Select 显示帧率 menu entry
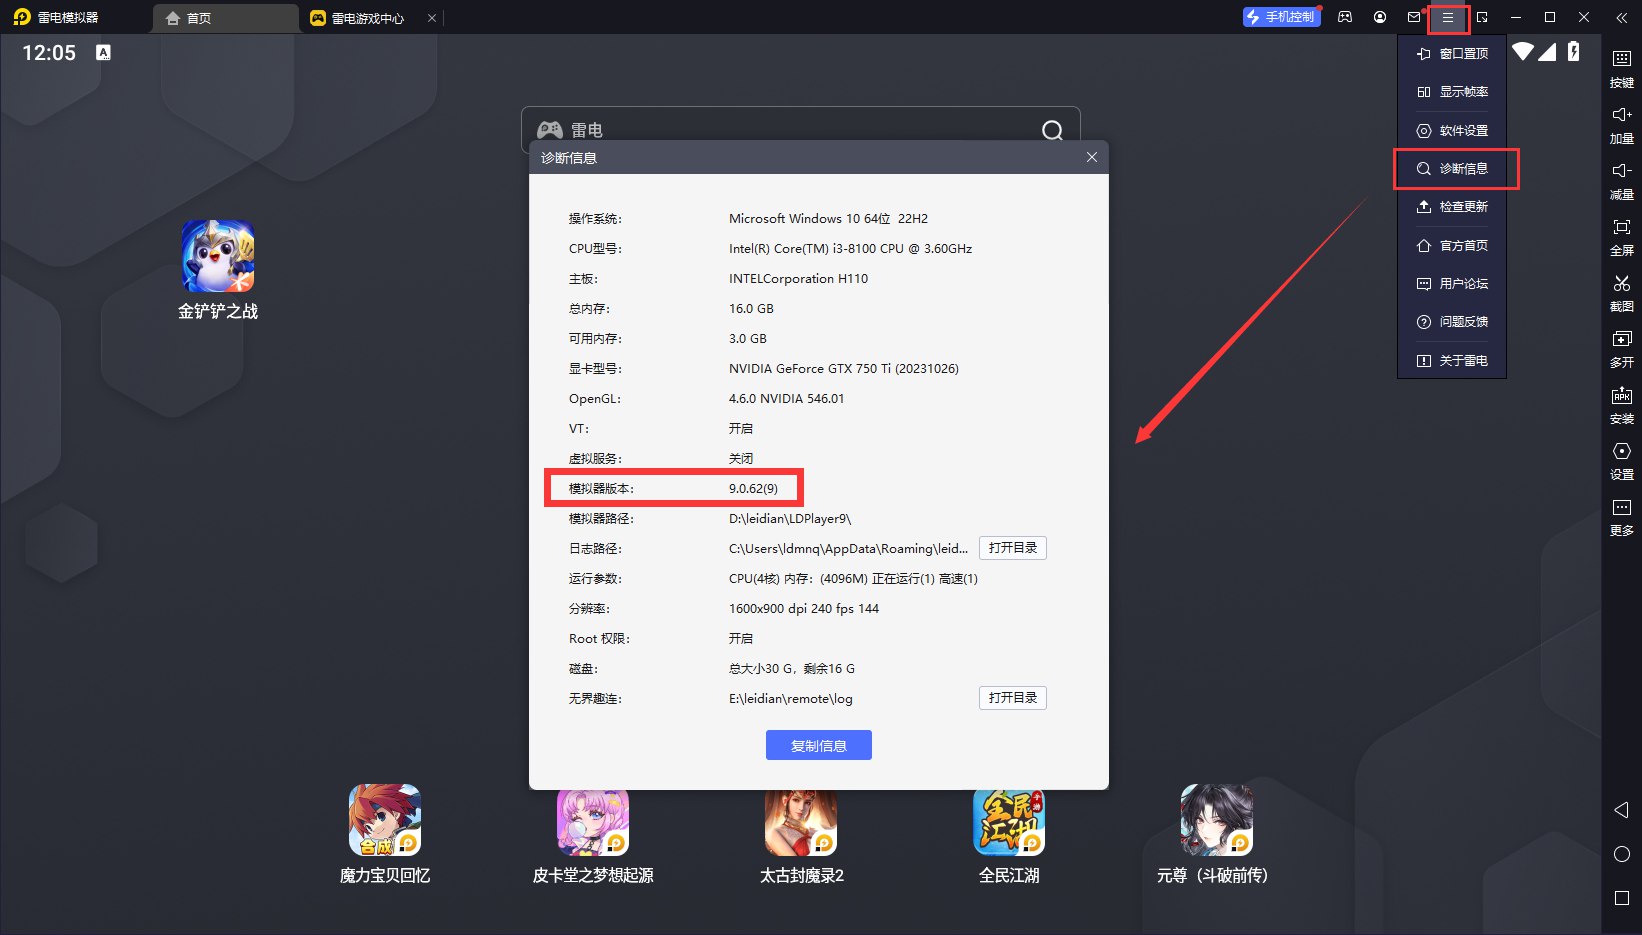The width and height of the screenshot is (1642, 935). [x=1452, y=92]
